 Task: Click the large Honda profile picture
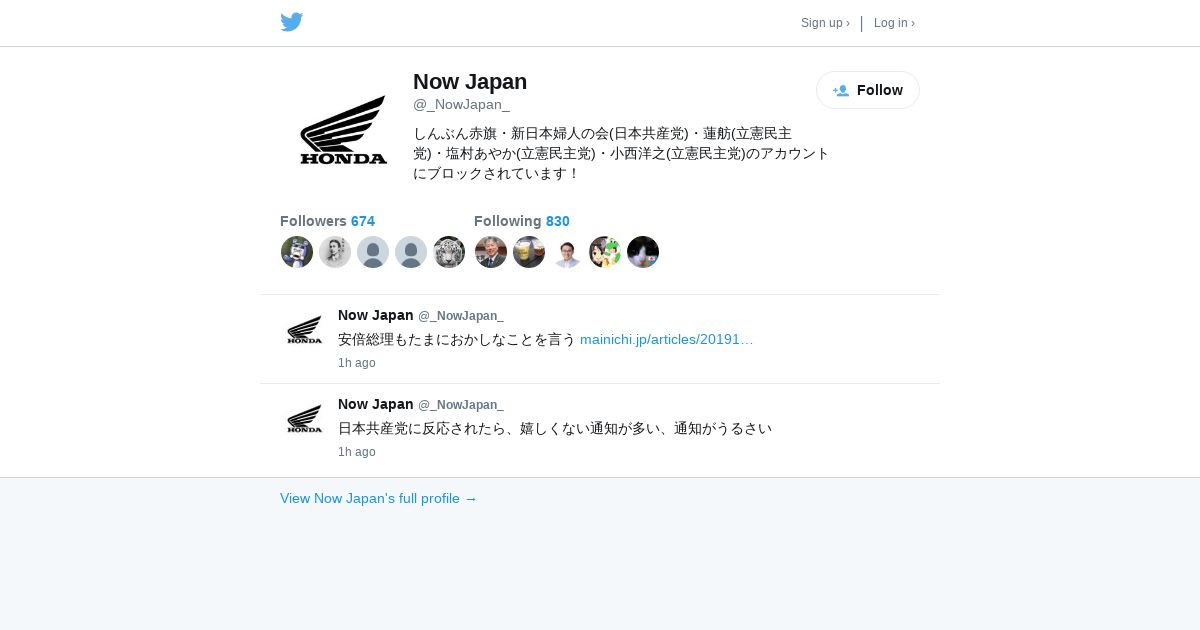click(x=343, y=129)
